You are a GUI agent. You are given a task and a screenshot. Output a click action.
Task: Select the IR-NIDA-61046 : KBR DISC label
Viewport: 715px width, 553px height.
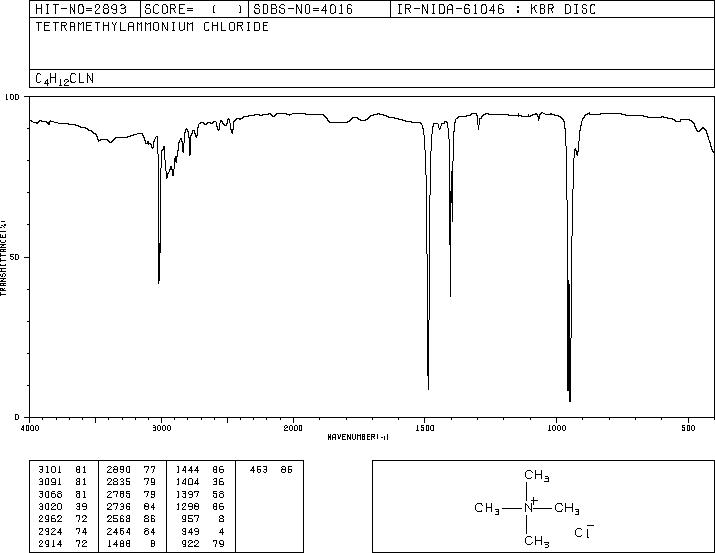496,9
